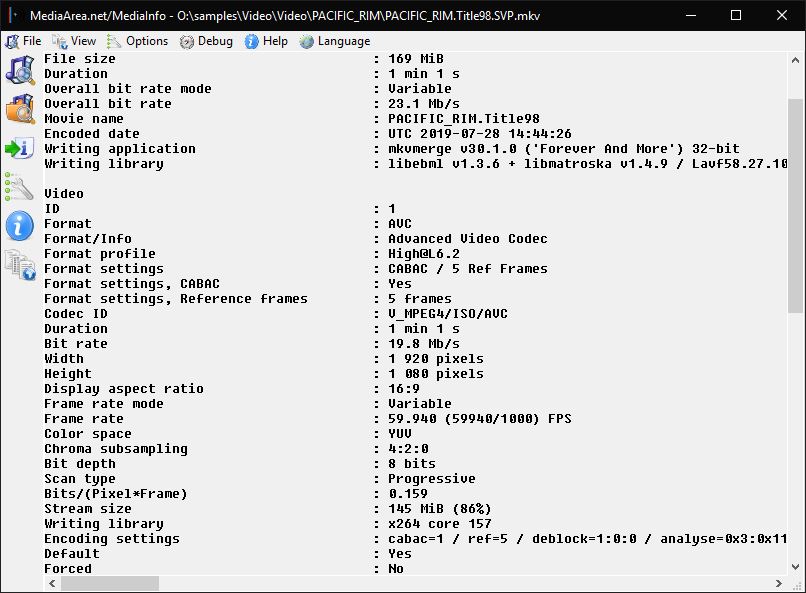Click the Open Folder icon in the sidebar

[x=20, y=109]
